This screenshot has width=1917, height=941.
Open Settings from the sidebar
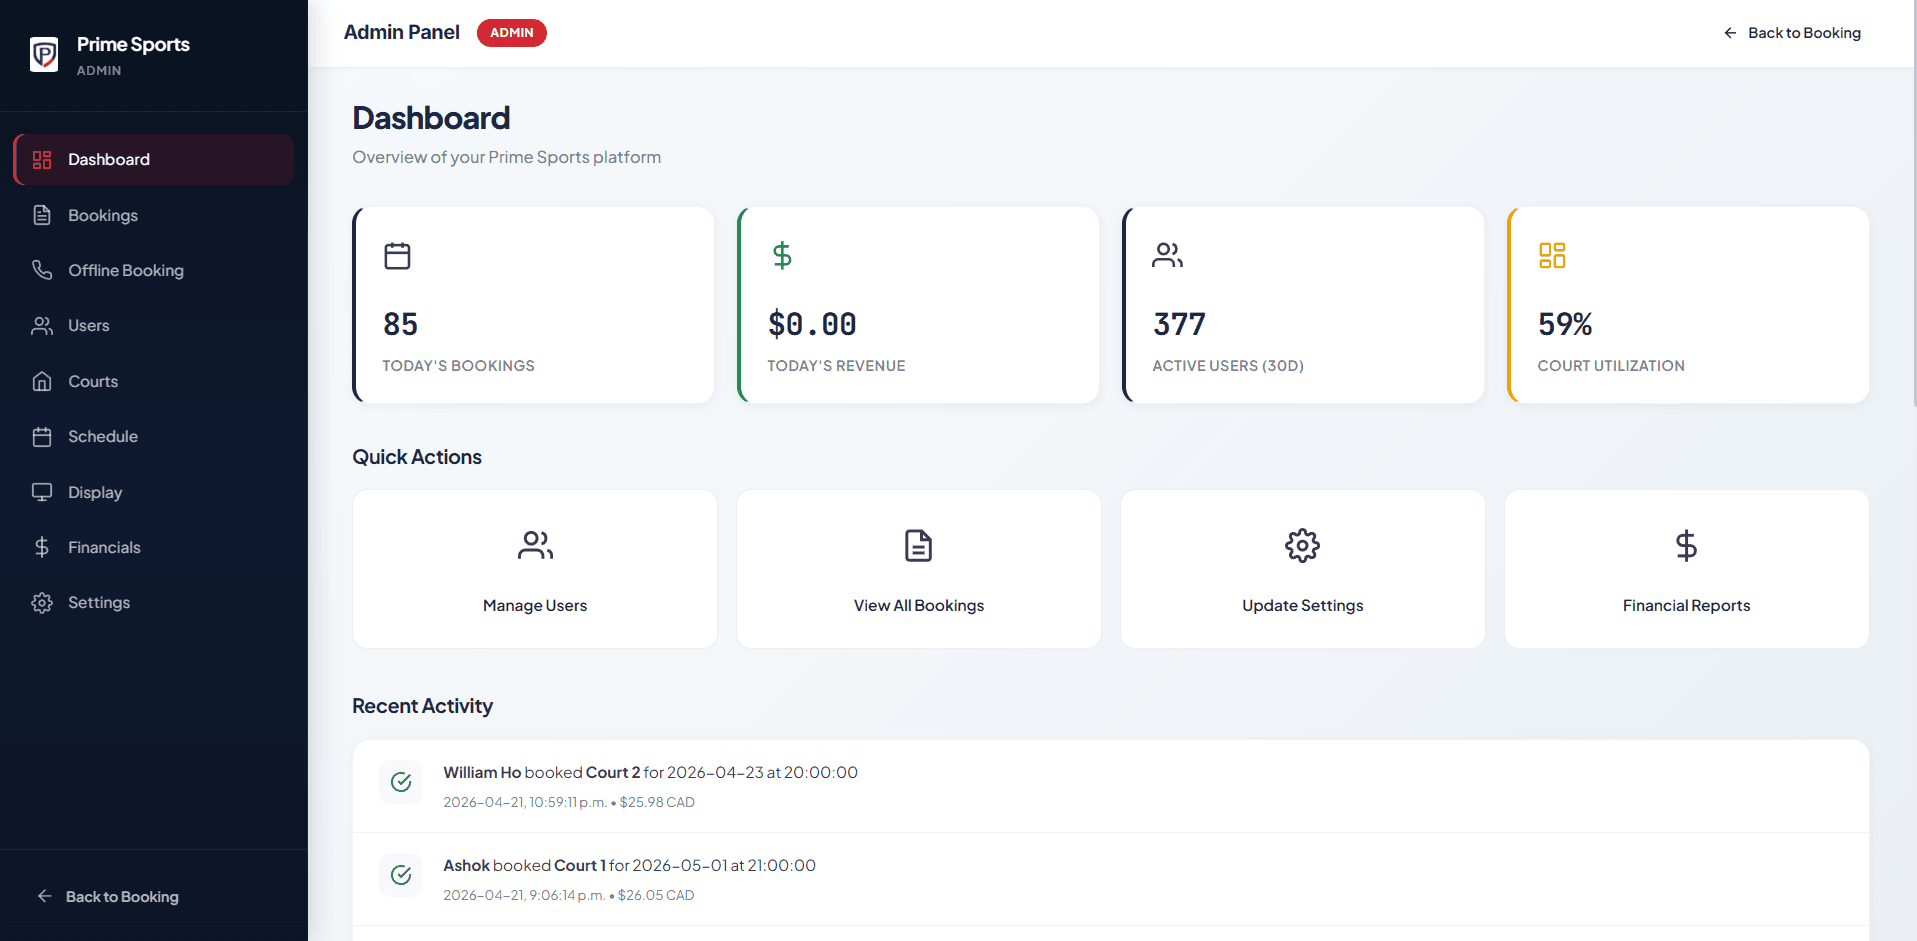pos(154,603)
